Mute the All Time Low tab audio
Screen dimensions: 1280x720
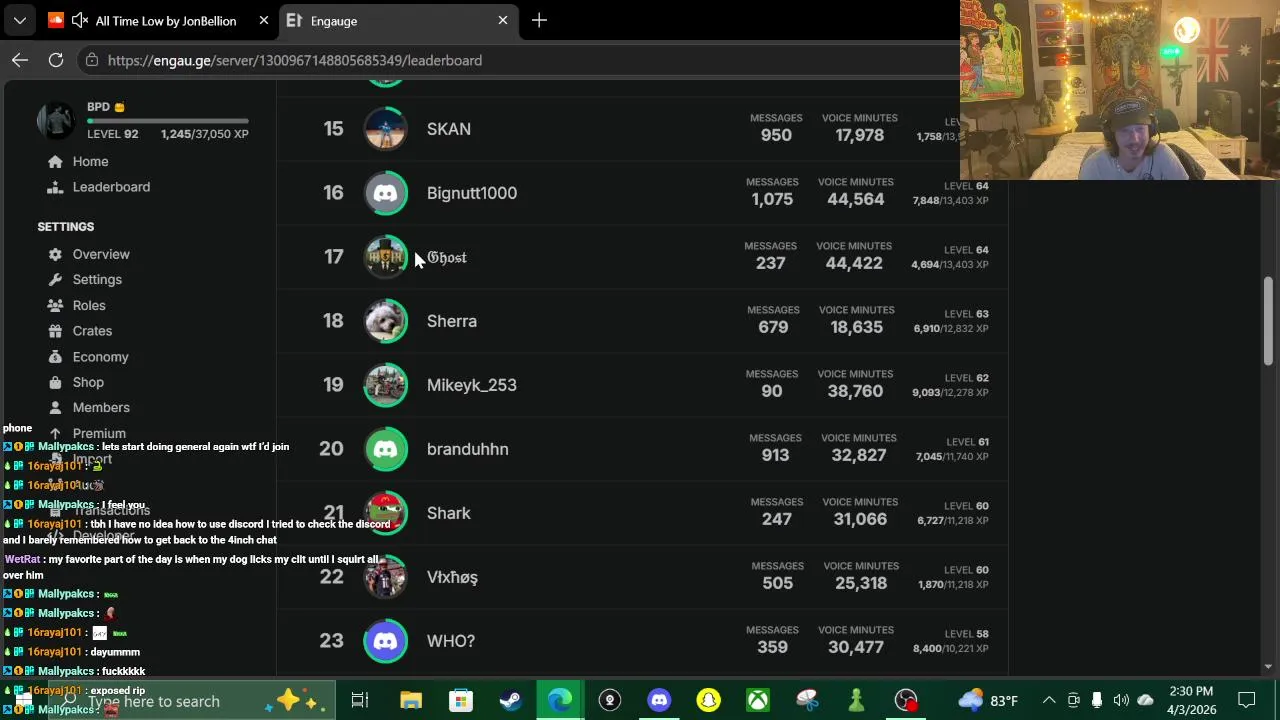[x=80, y=20]
